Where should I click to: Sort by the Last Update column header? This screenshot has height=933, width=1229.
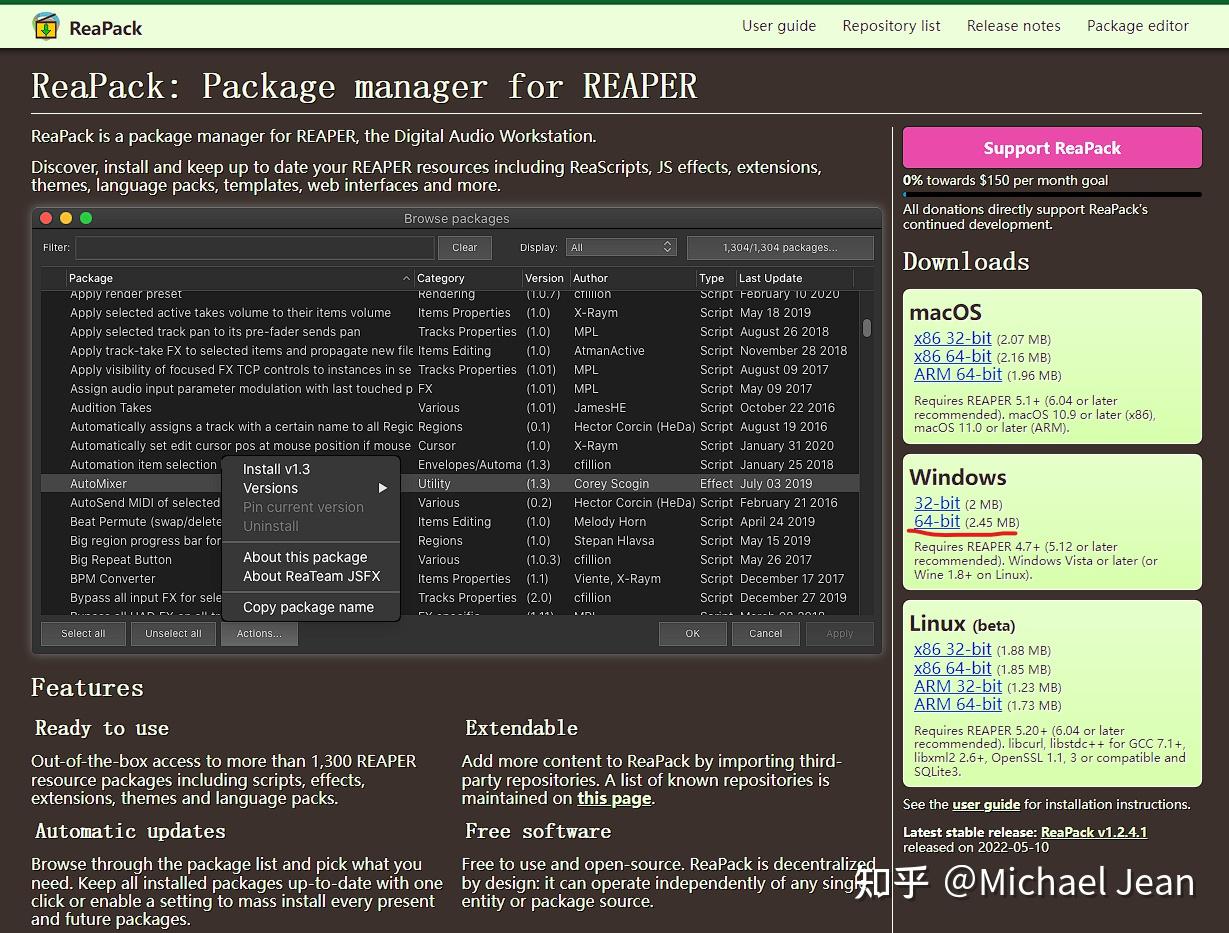[x=795, y=278]
